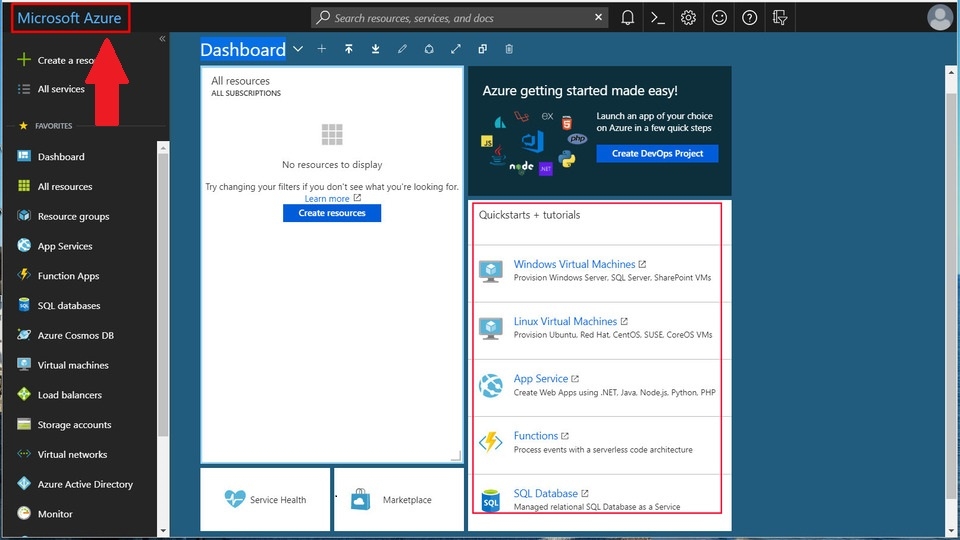Click the SQL Database icon in quickstarts
Image resolution: width=960 pixels, height=540 pixels.
pyautogui.click(x=490, y=500)
